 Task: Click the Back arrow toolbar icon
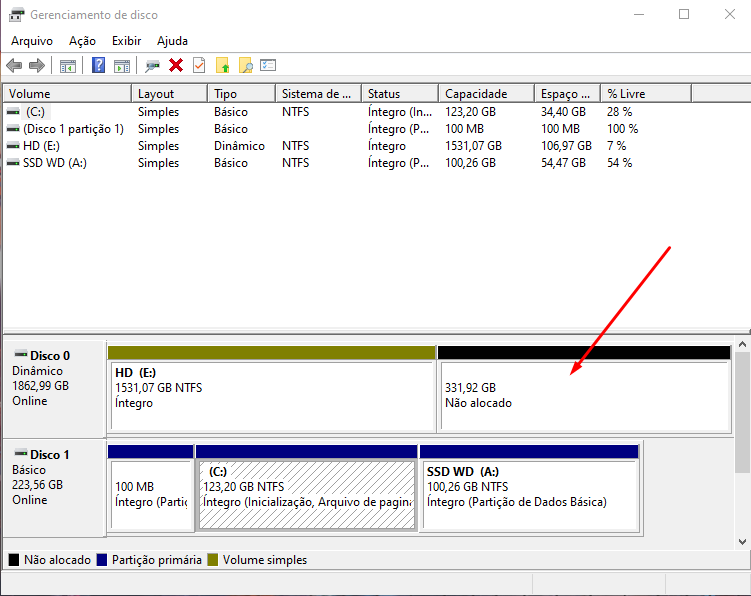[x=14, y=65]
